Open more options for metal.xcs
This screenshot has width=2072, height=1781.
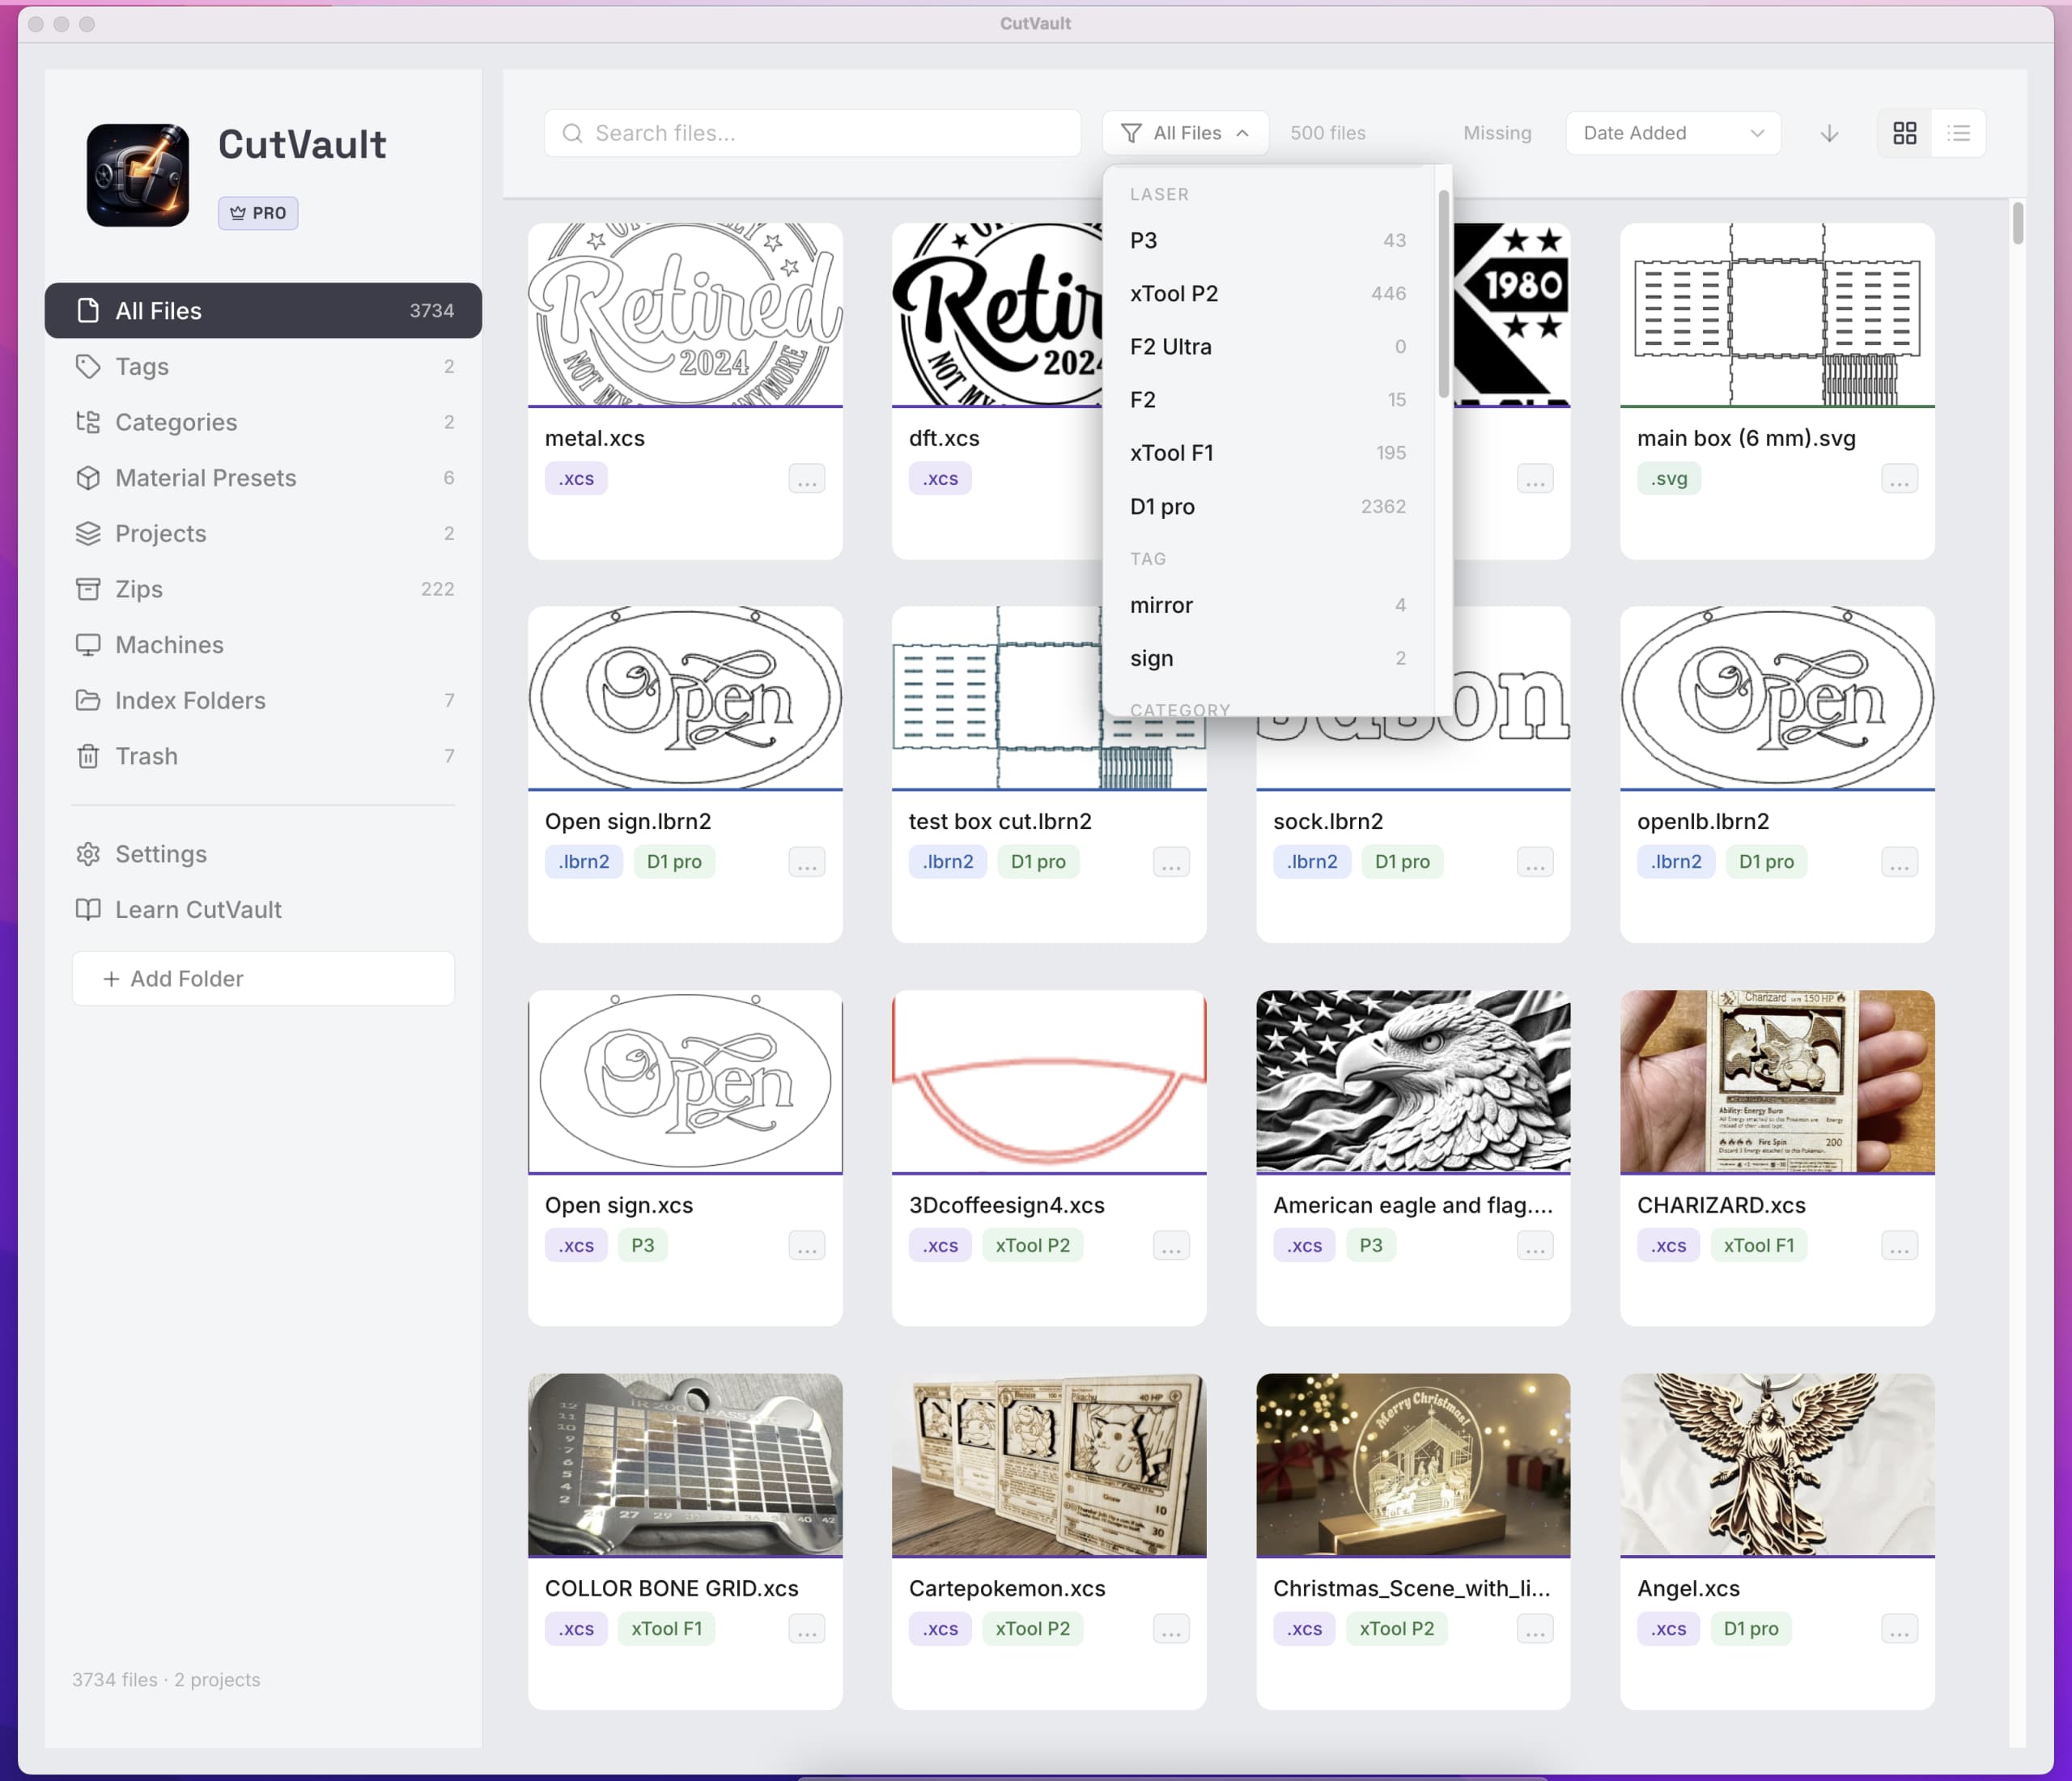tap(807, 479)
